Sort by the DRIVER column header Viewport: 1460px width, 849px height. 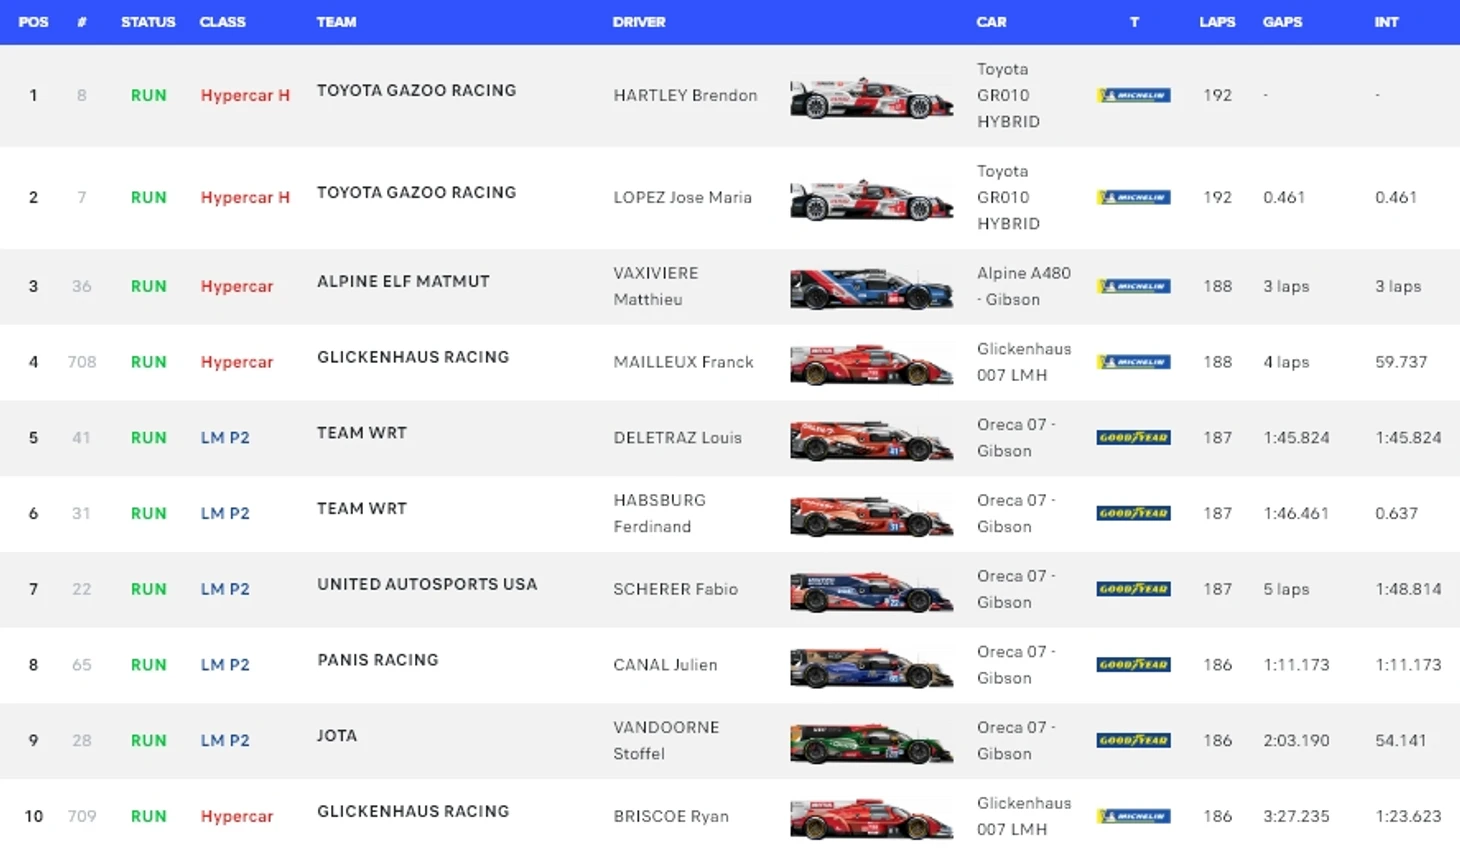click(x=639, y=22)
